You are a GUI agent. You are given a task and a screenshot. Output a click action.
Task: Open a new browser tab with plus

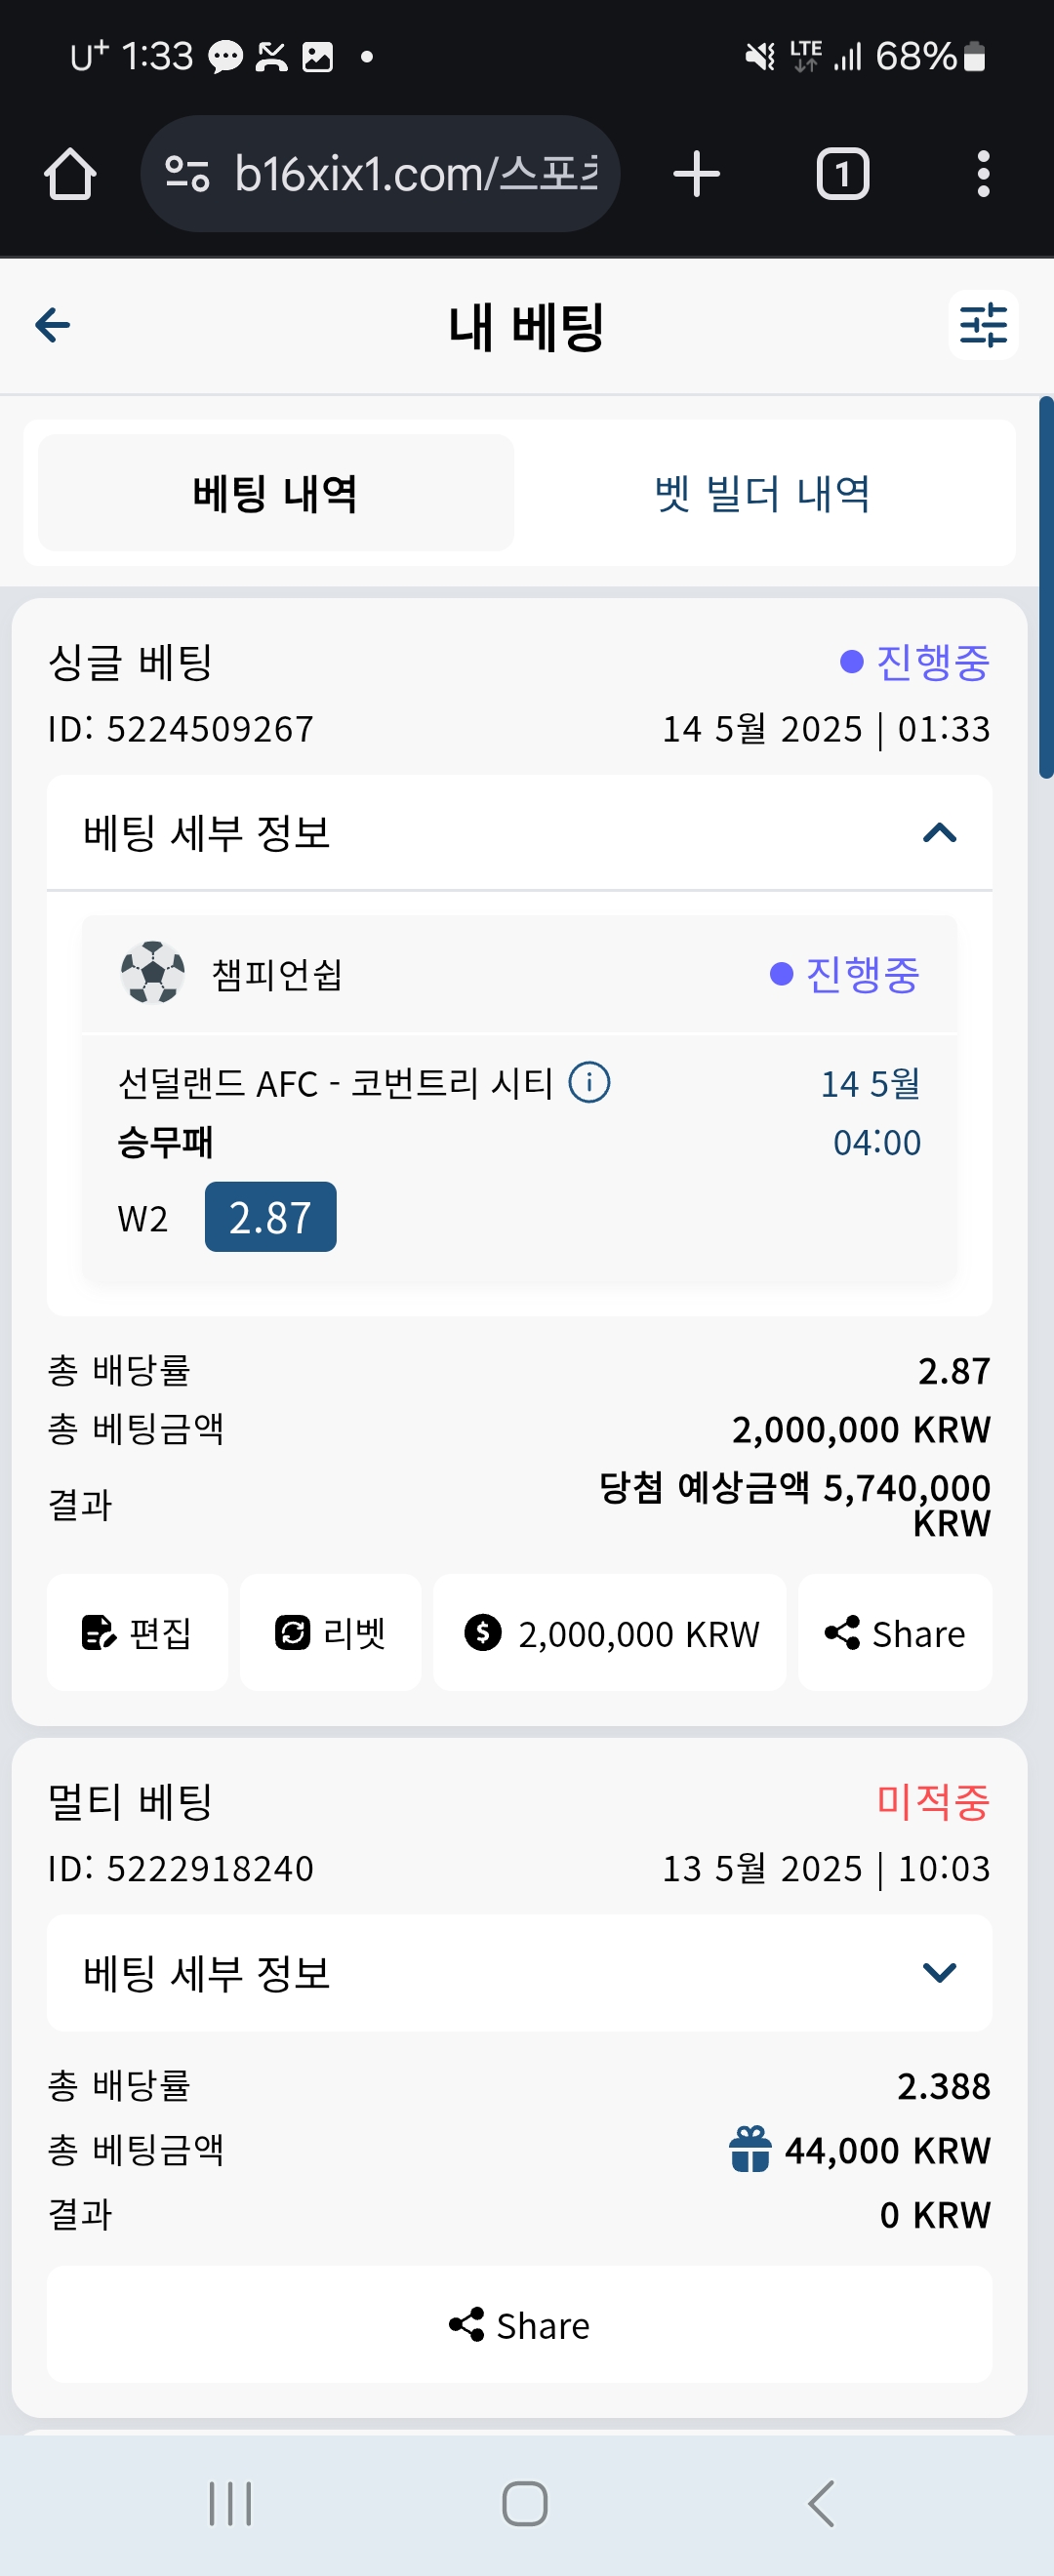[x=696, y=174]
